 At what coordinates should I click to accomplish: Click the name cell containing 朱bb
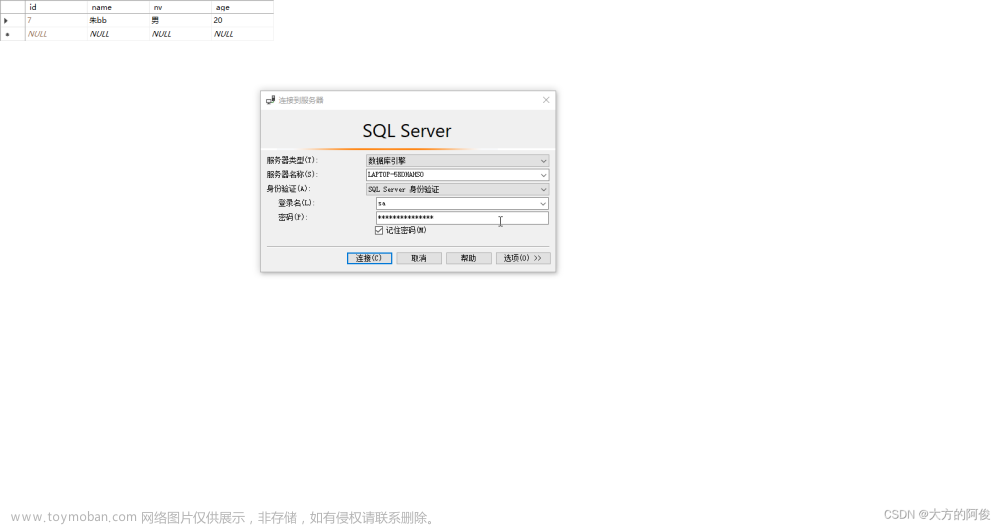pos(118,20)
